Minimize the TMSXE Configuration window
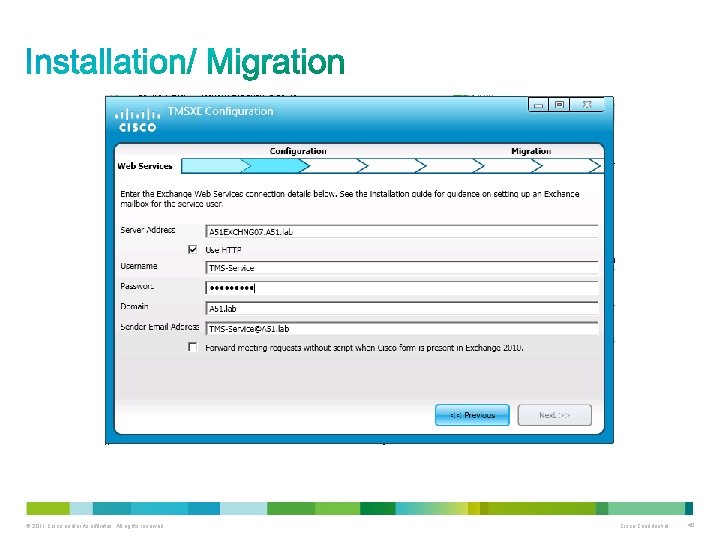The width and height of the screenshot is (720, 540). [x=539, y=105]
